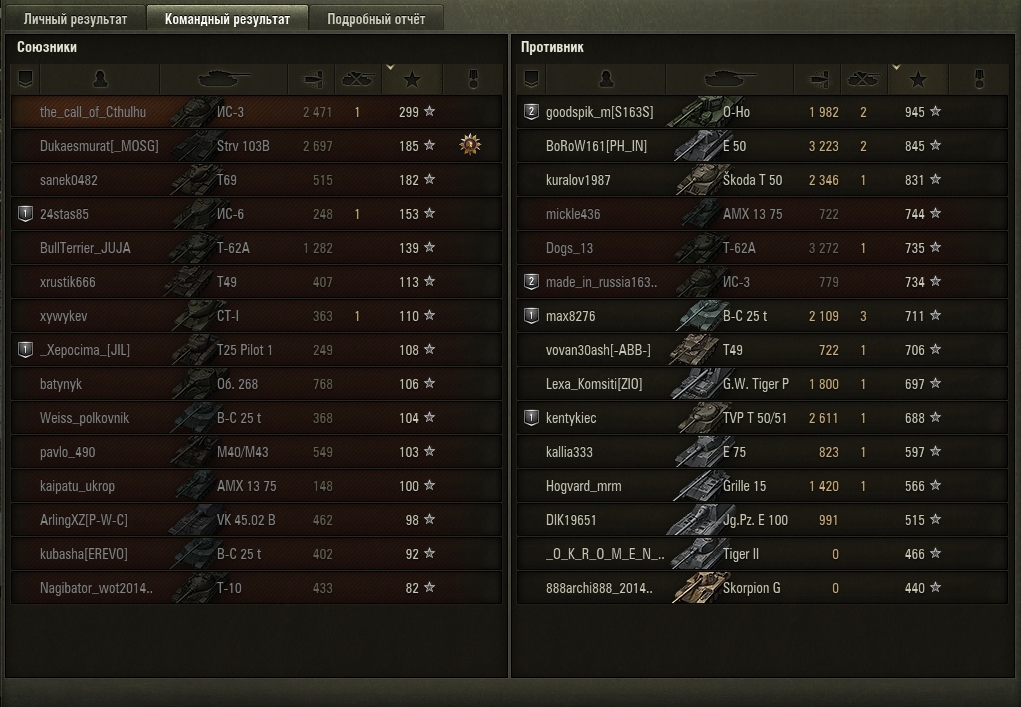The height and width of the screenshot is (707, 1021).
Task: Sort enemy team by damage shell icon
Action: pyautogui.click(x=817, y=79)
